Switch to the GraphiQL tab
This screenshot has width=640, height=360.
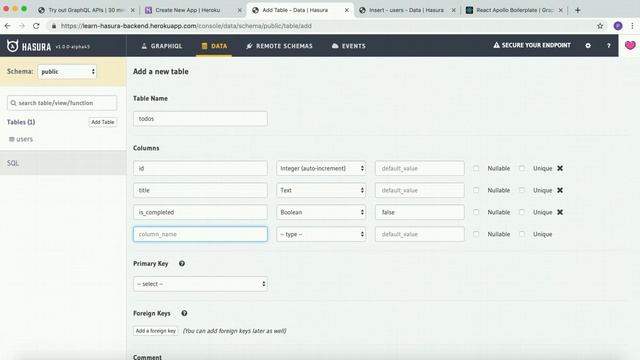click(162, 46)
